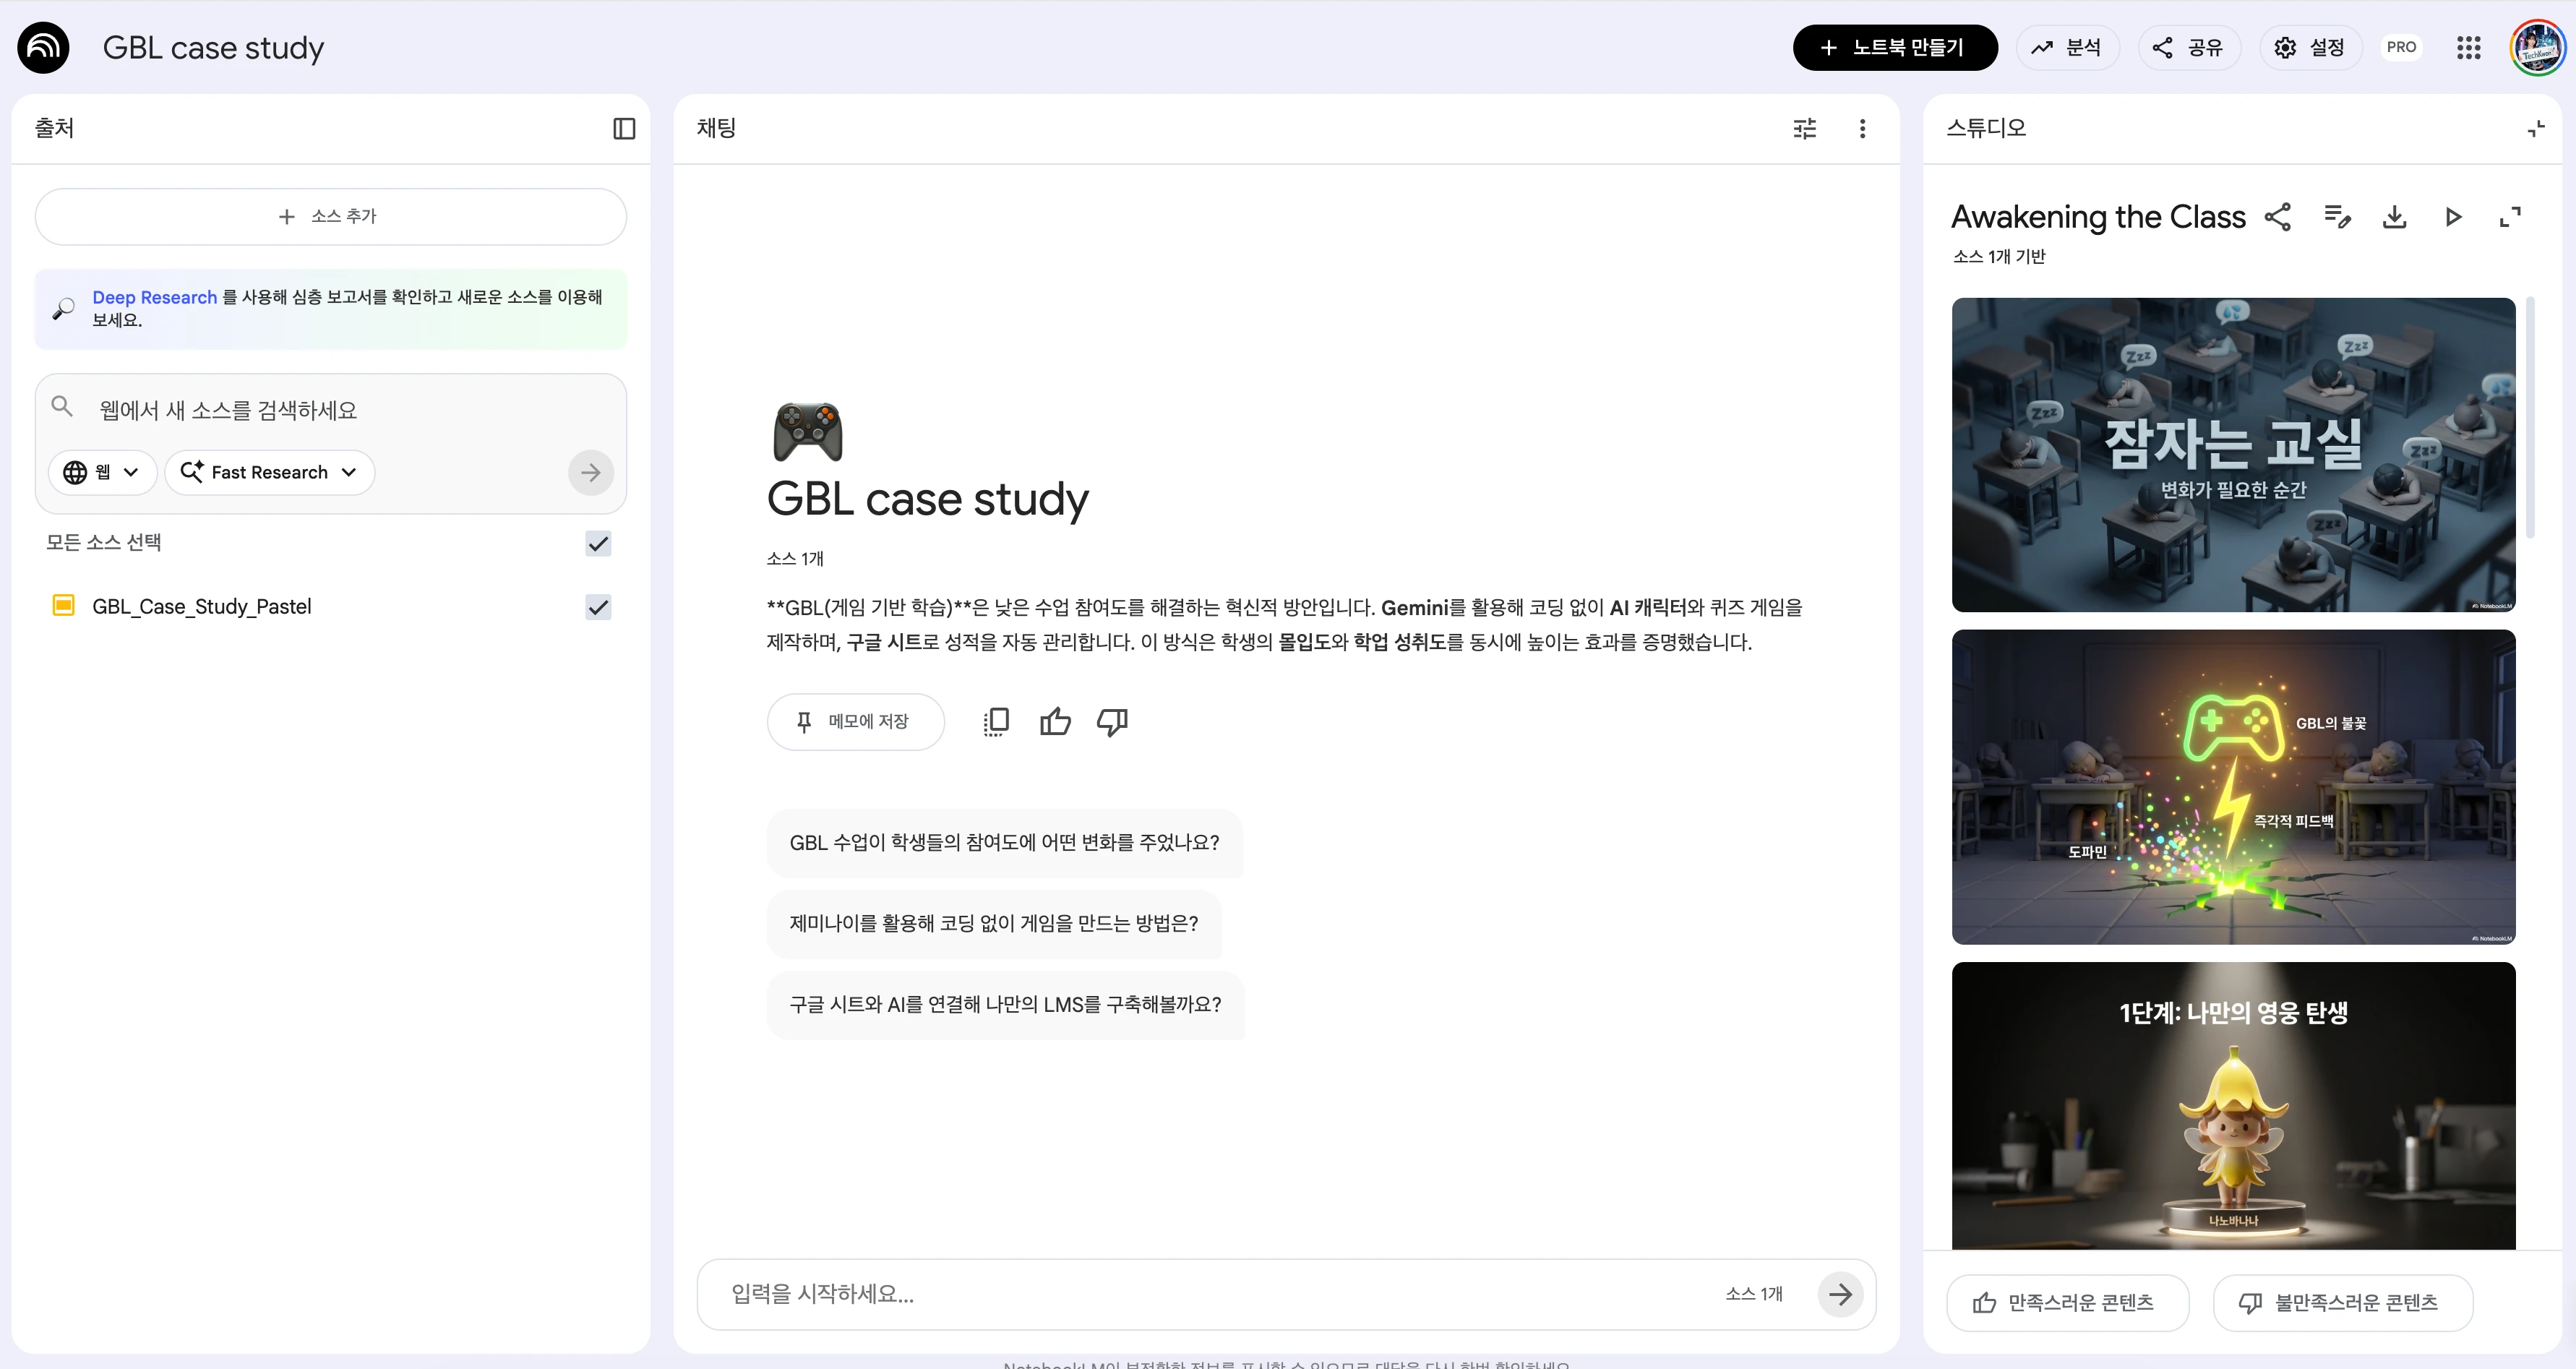2576x1369 pixels.
Task: Share the Awakening the Class slideshow
Action: click(2278, 217)
